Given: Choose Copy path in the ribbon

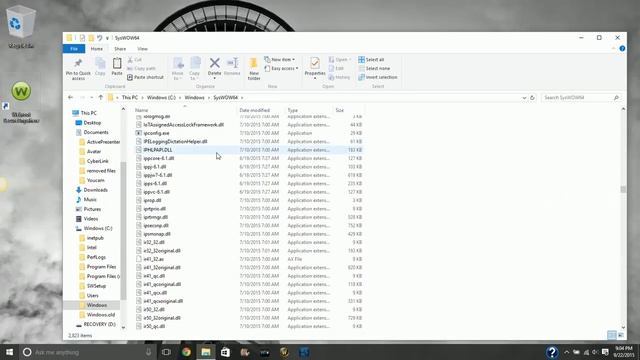Looking at the screenshot, I should tap(141, 69).
